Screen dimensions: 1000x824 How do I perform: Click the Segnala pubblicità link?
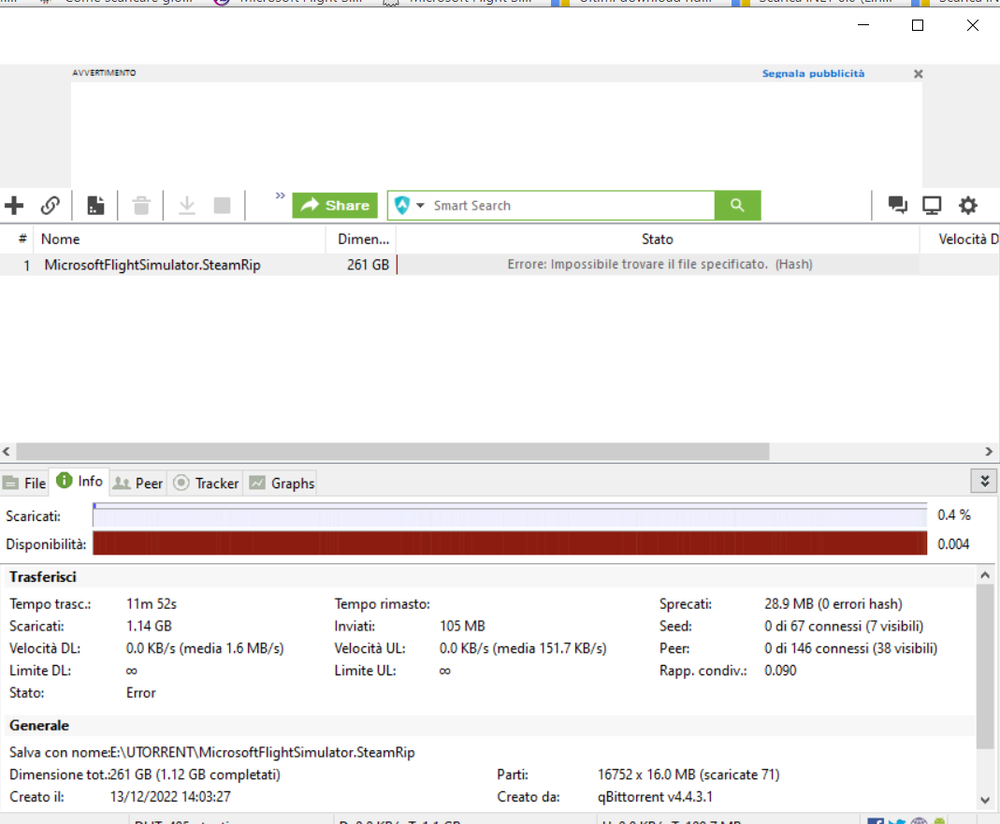[813, 73]
